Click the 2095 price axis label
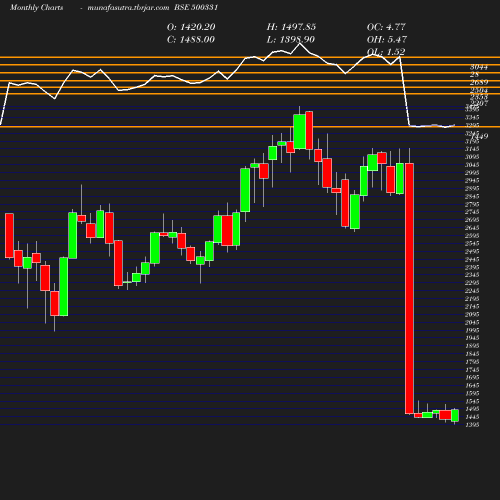The image size is (500, 500). tap(472, 314)
